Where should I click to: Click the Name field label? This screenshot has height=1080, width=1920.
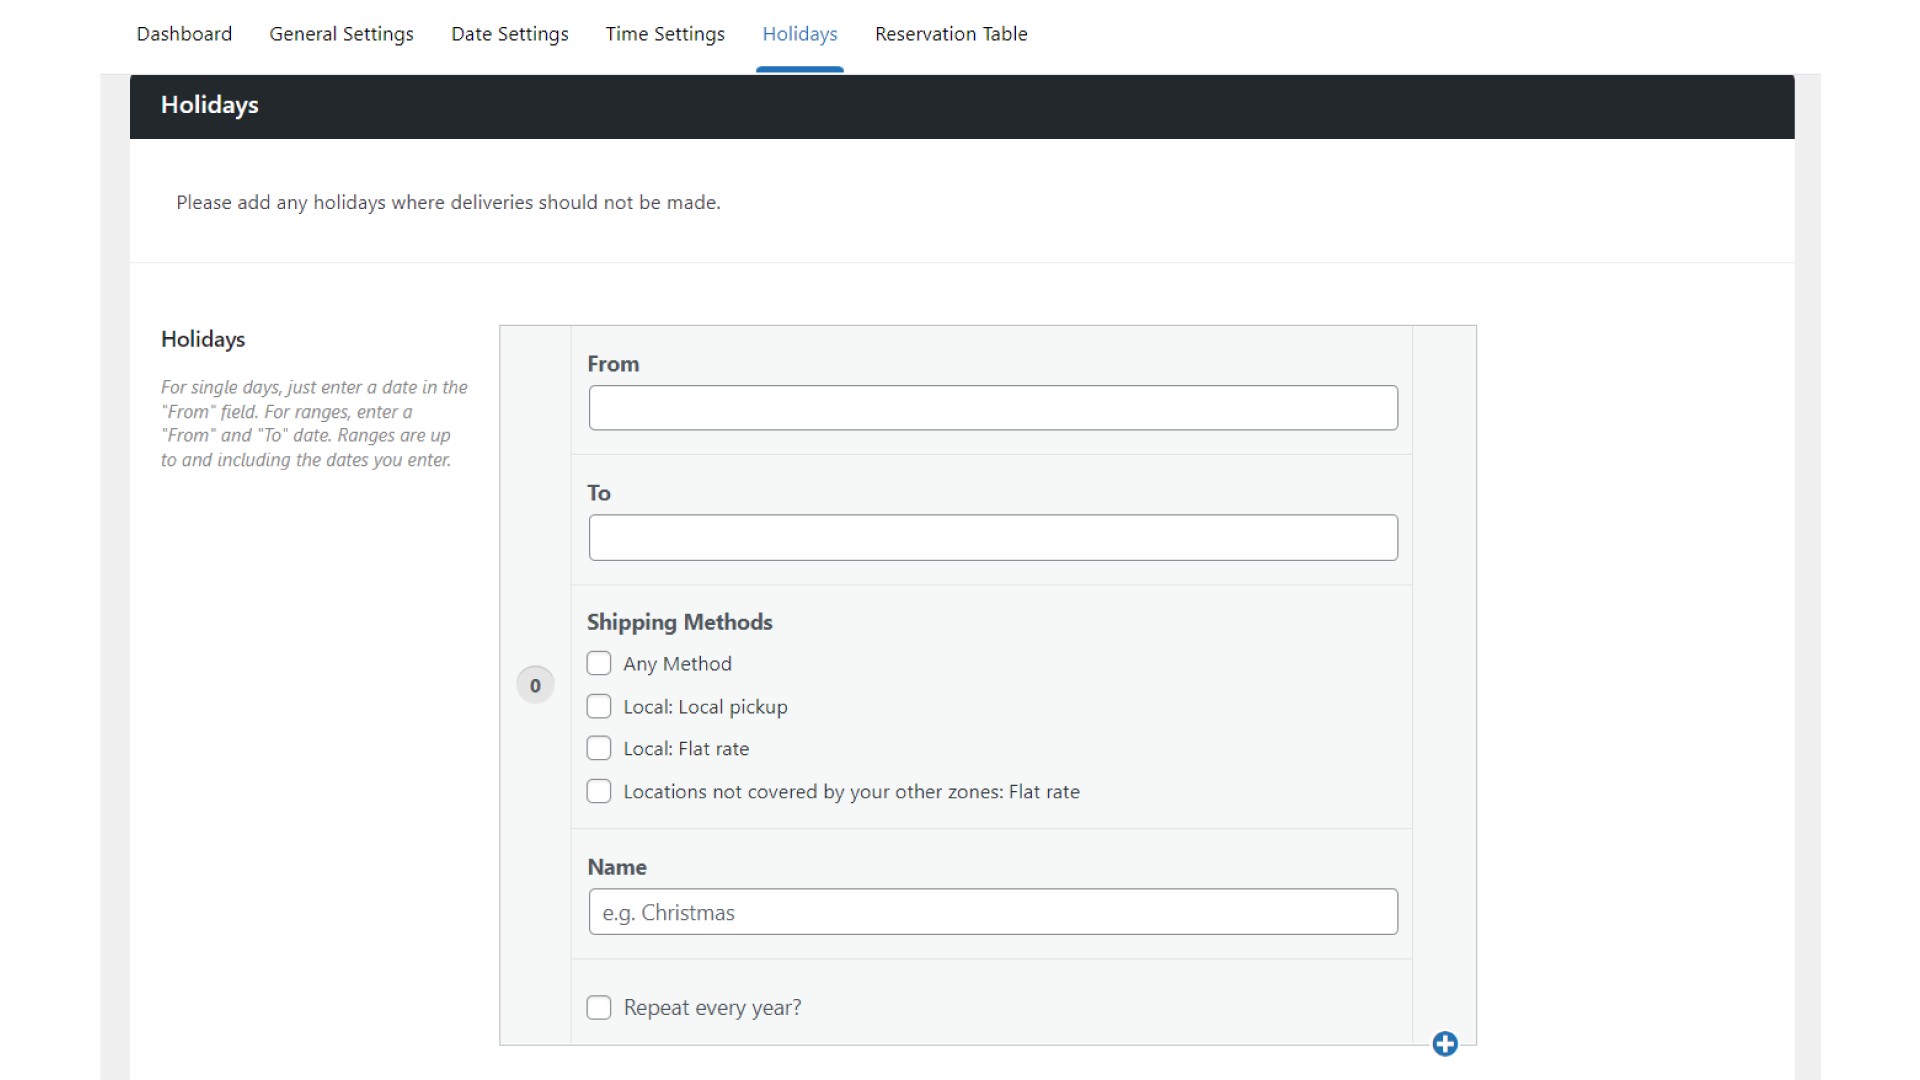pyautogui.click(x=616, y=867)
